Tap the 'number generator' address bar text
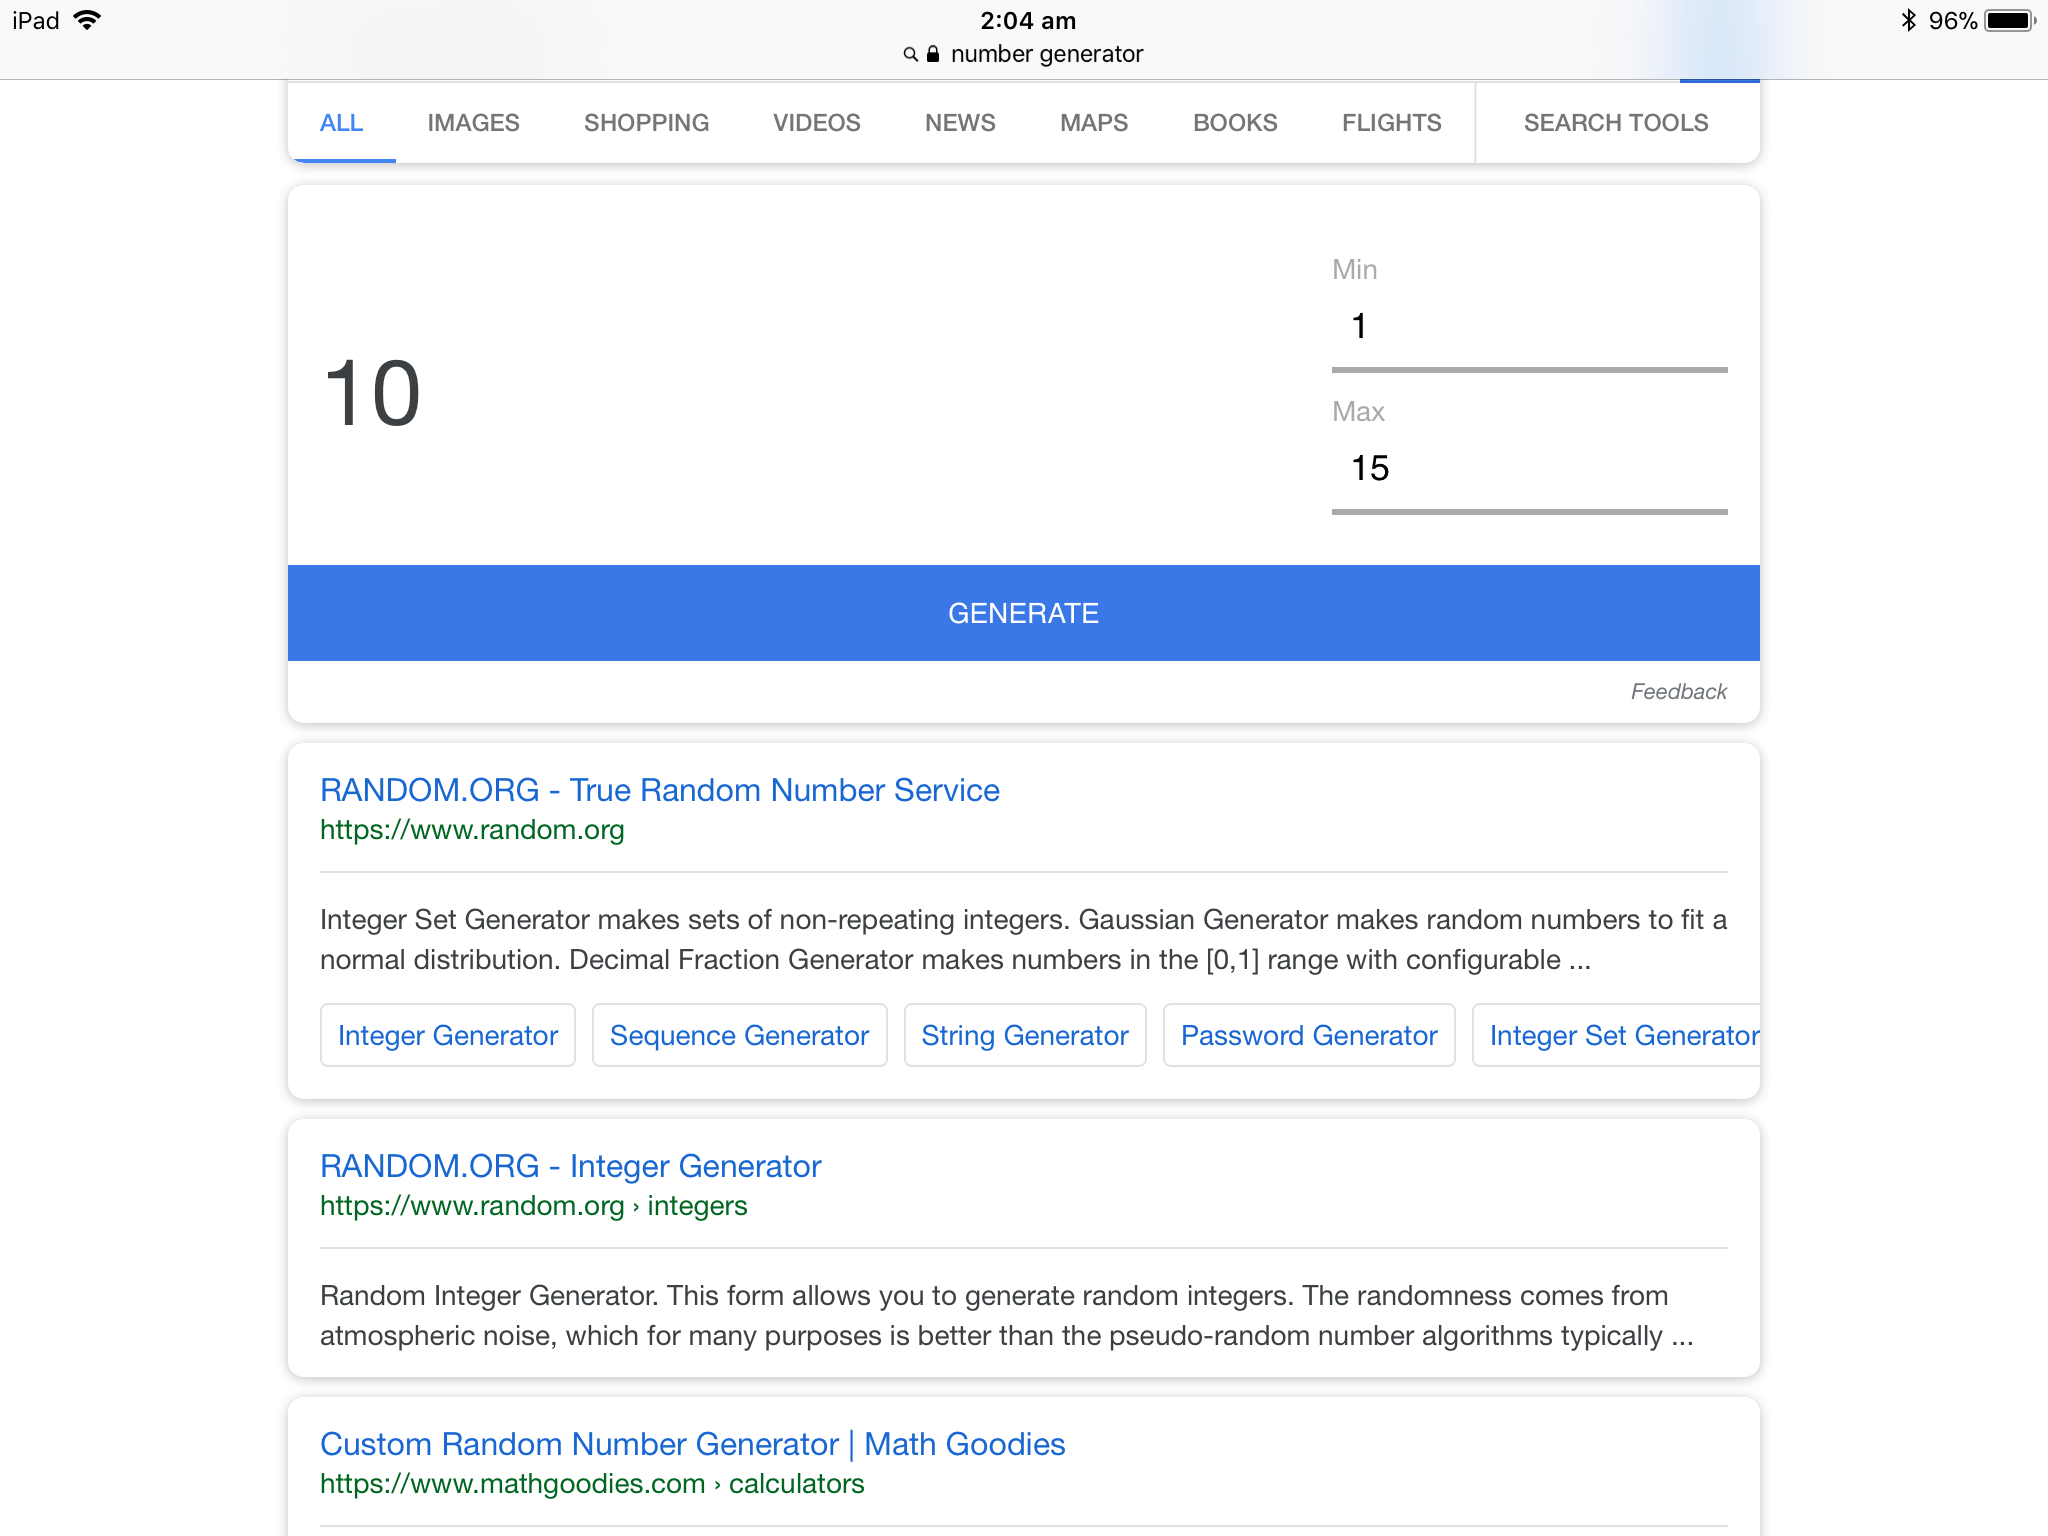 click(1046, 54)
